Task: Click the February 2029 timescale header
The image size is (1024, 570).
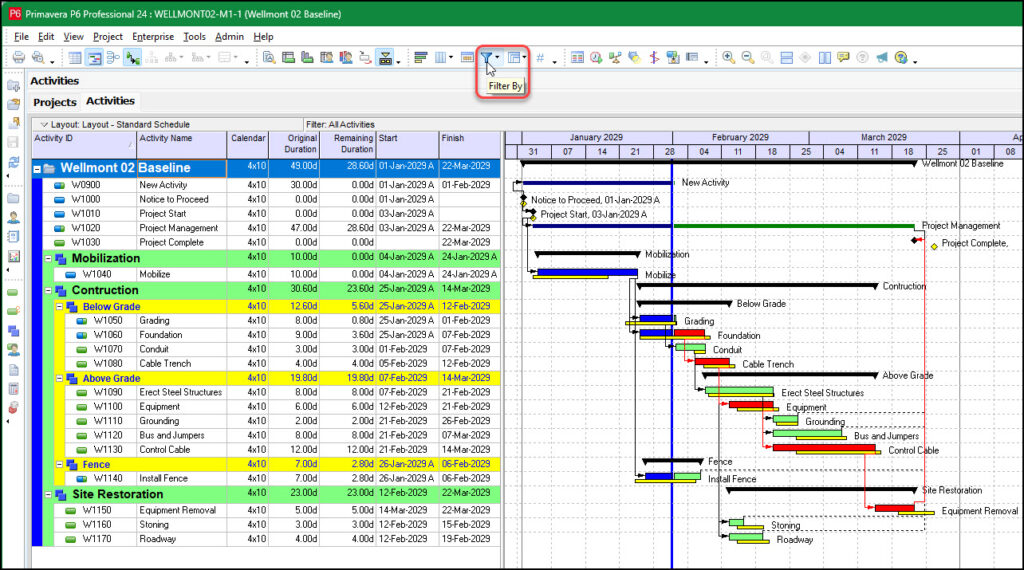Action: 740,137
